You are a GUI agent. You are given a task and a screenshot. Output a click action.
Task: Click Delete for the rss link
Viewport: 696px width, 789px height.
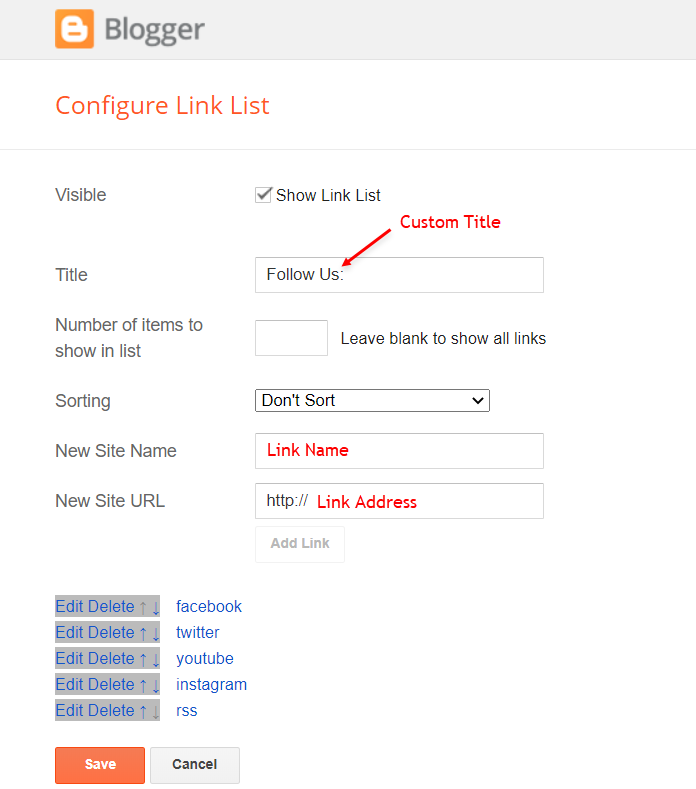[x=111, y=711]
